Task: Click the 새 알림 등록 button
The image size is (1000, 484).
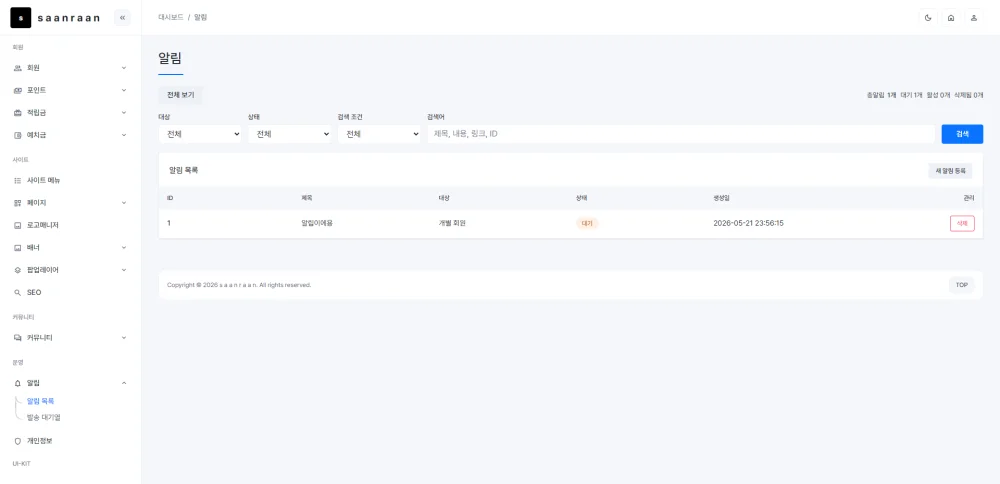Action: point(950,170)
